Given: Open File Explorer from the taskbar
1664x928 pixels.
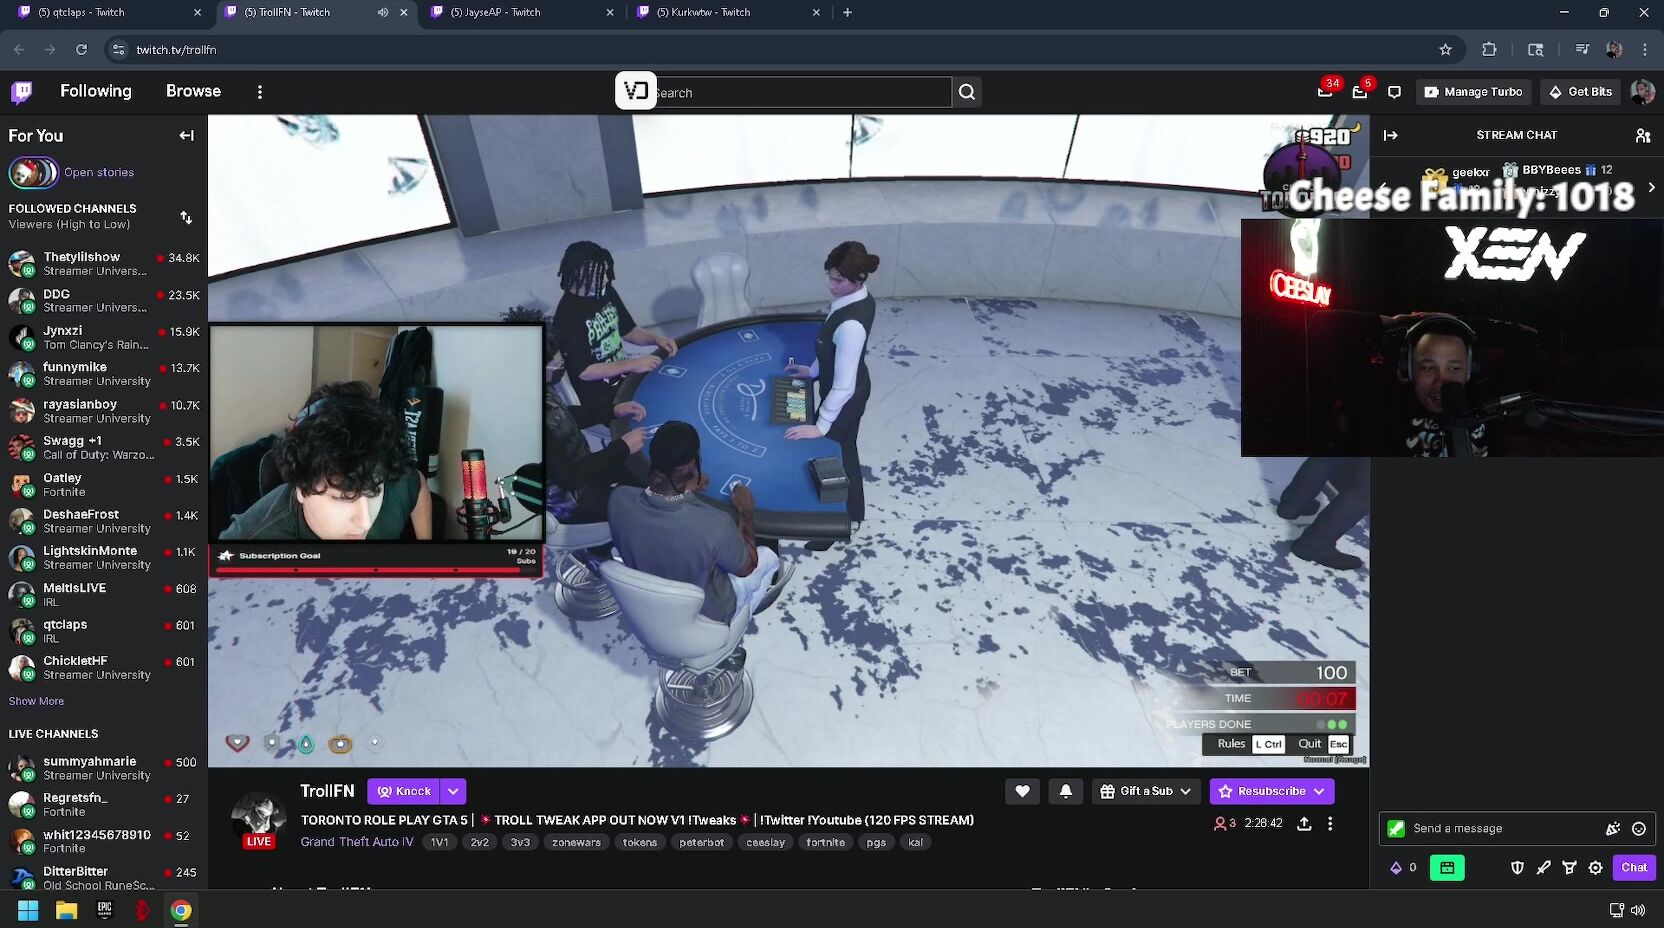Looking at the screenshot, I should point(66,910).
